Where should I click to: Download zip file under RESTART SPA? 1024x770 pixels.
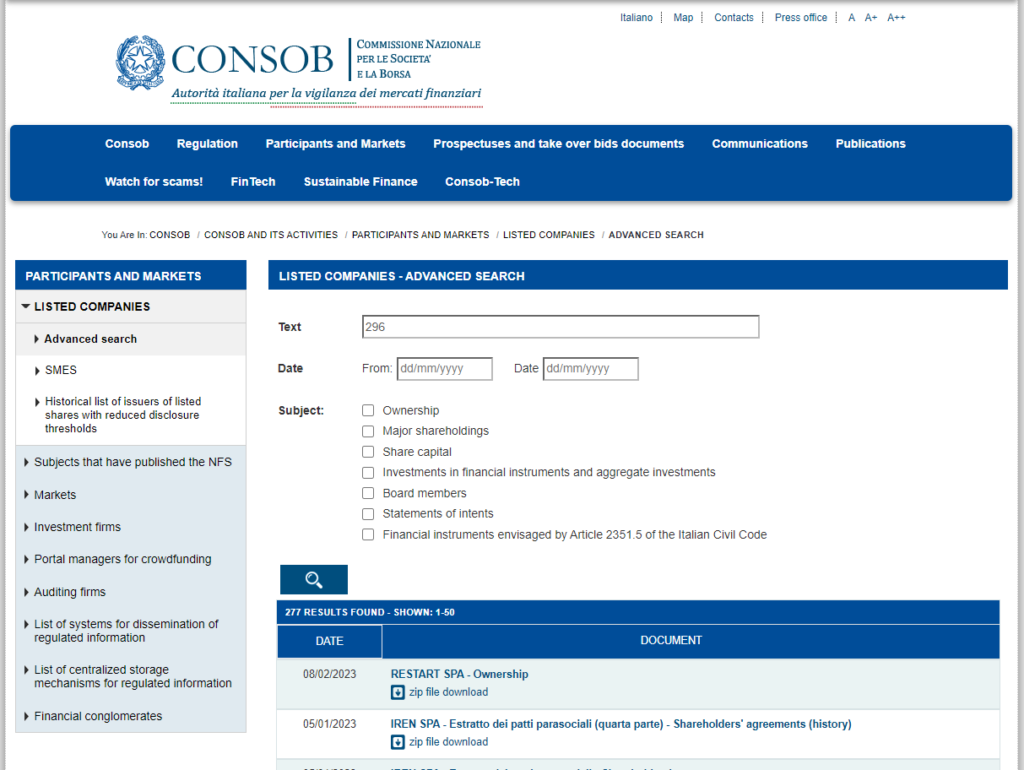[x=448, y=692]
